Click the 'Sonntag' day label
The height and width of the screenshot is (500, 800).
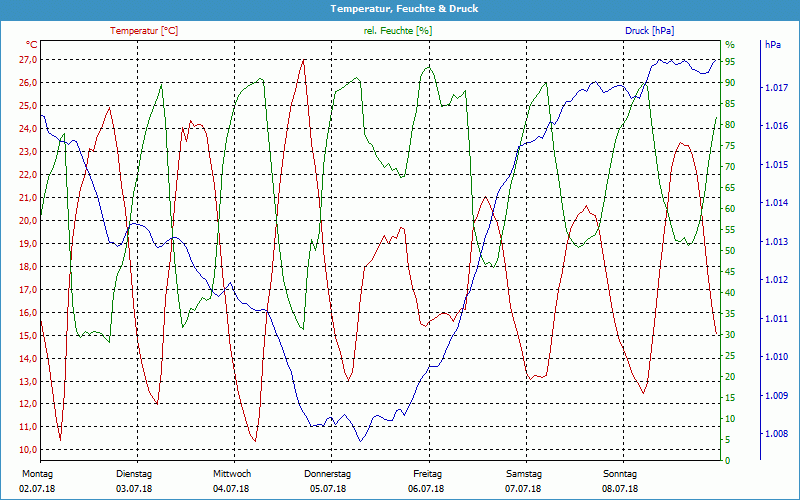620,474
